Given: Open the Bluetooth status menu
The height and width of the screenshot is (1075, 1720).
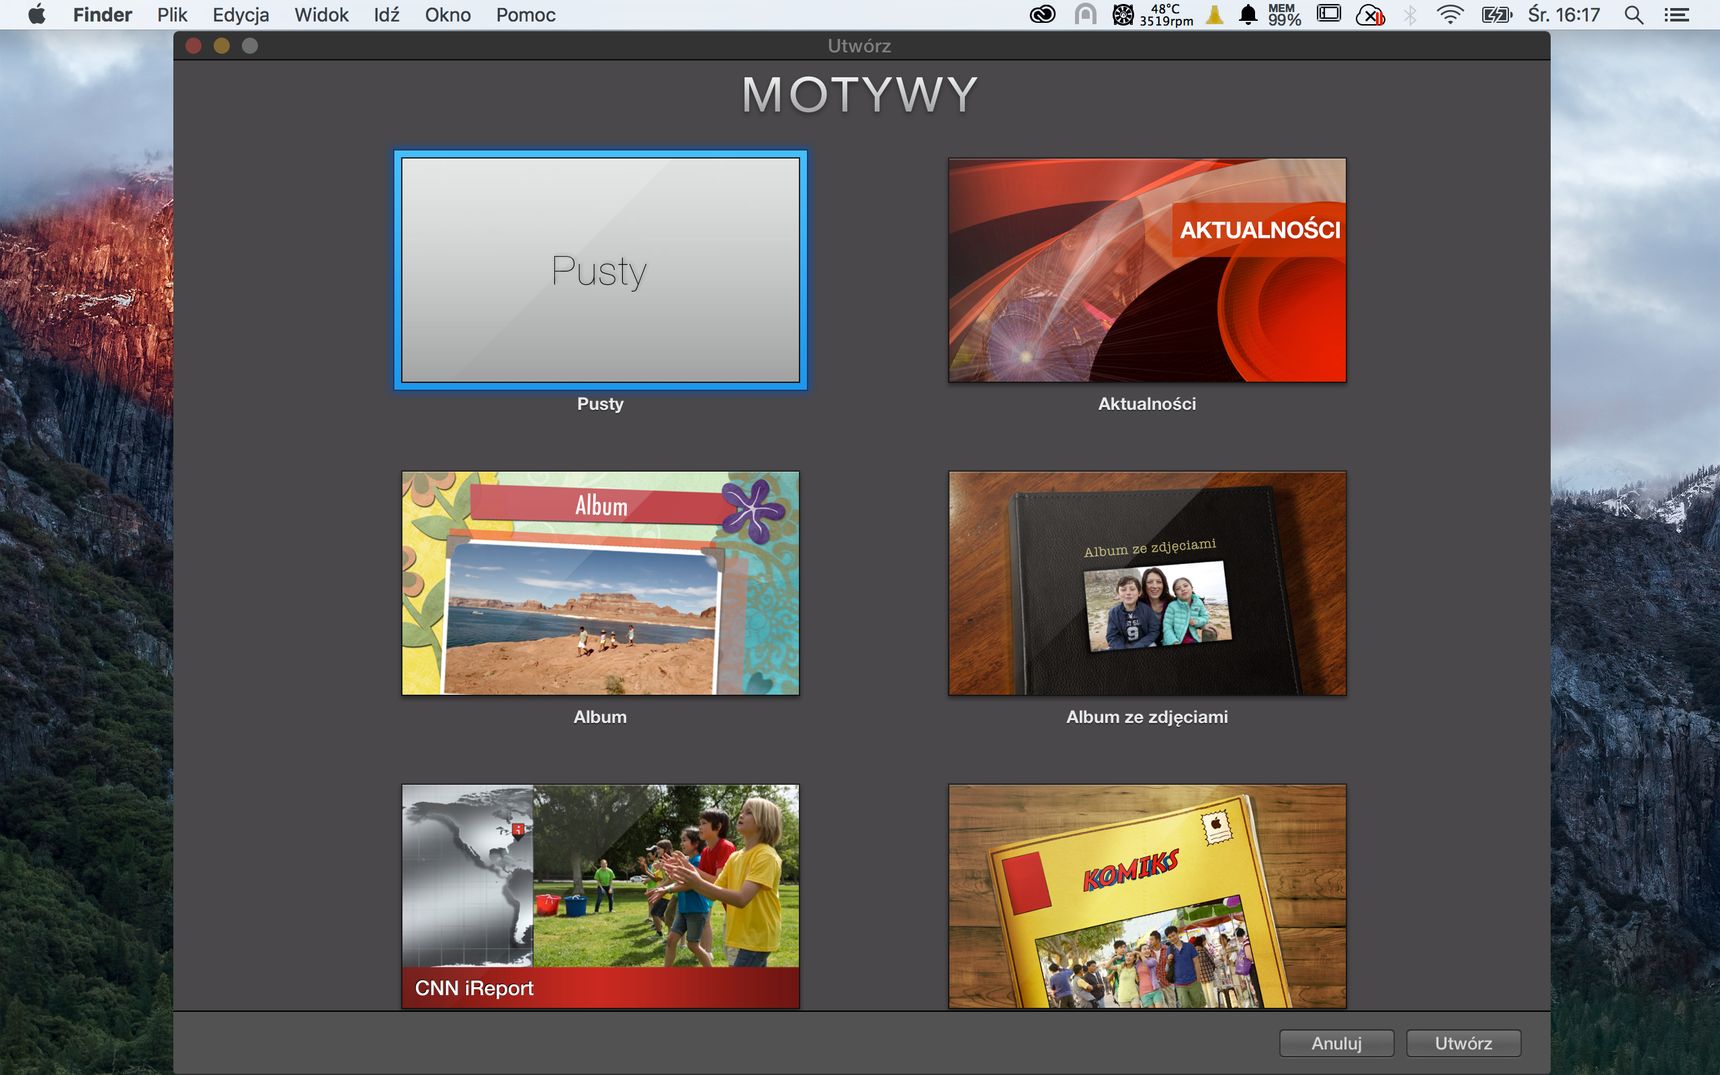Looking at the screenshot, I should point(1410,15).
